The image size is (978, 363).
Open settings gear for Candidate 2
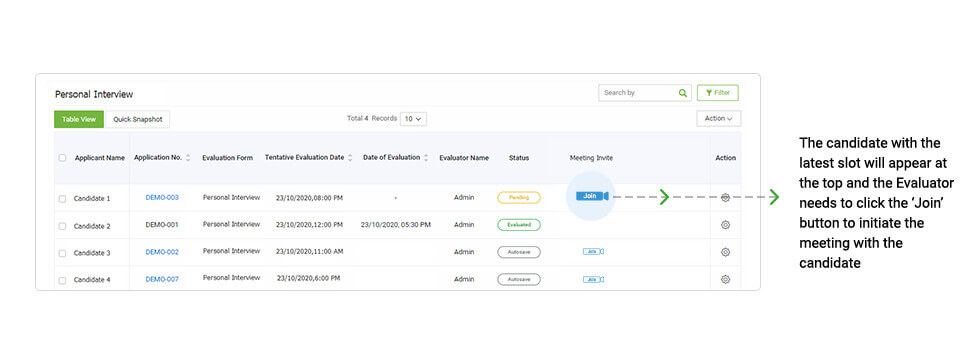point(725,225)
